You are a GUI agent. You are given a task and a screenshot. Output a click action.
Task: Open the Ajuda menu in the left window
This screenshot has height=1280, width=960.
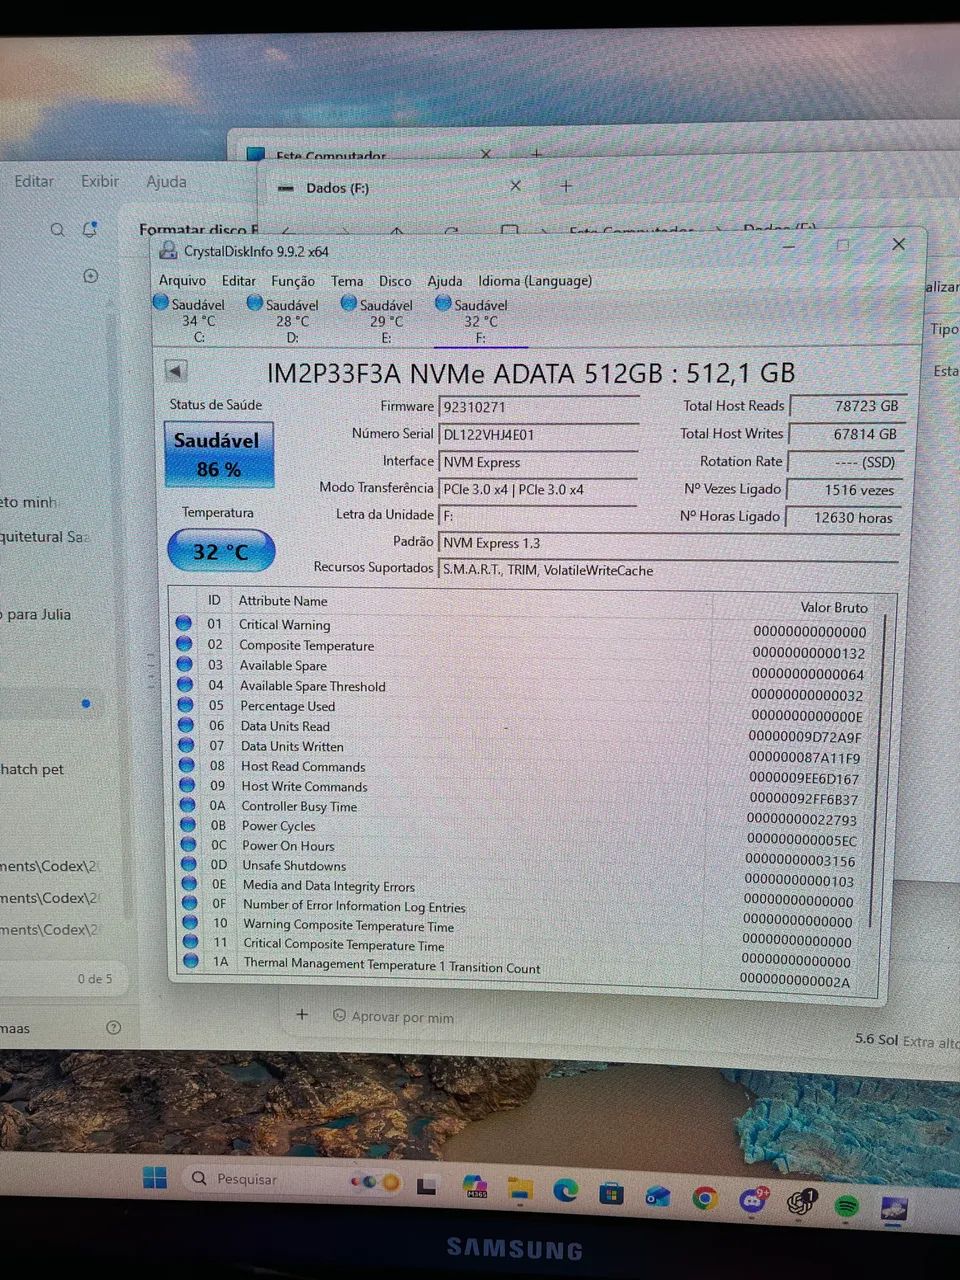pyautogui.click(x=166, y=182)
